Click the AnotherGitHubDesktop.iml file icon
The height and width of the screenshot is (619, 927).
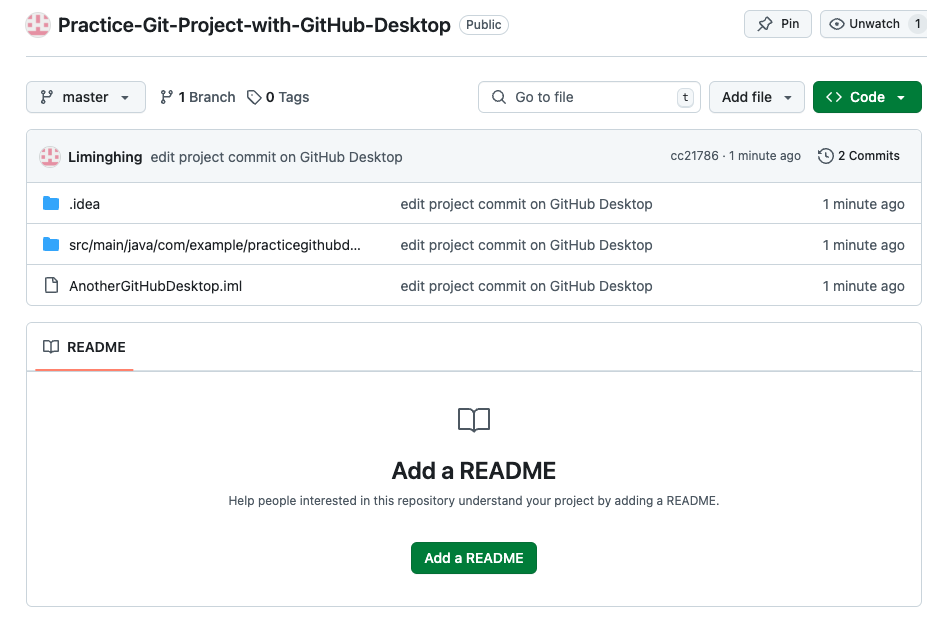coord(51,286)
